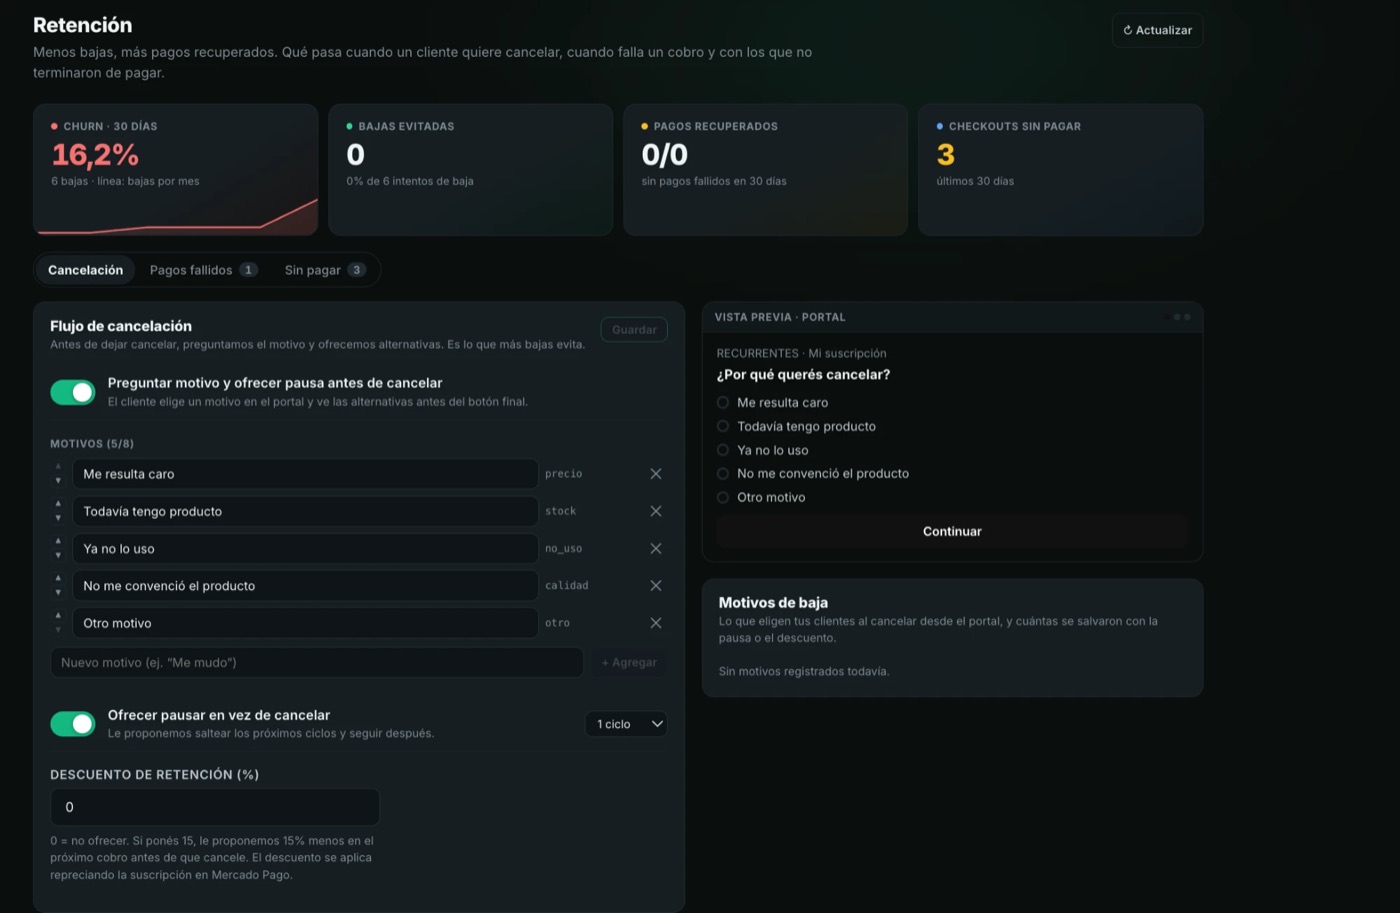Open the Pagos fallidos tab
This screenshot has height=913, width=1400.
pos(203,270)
